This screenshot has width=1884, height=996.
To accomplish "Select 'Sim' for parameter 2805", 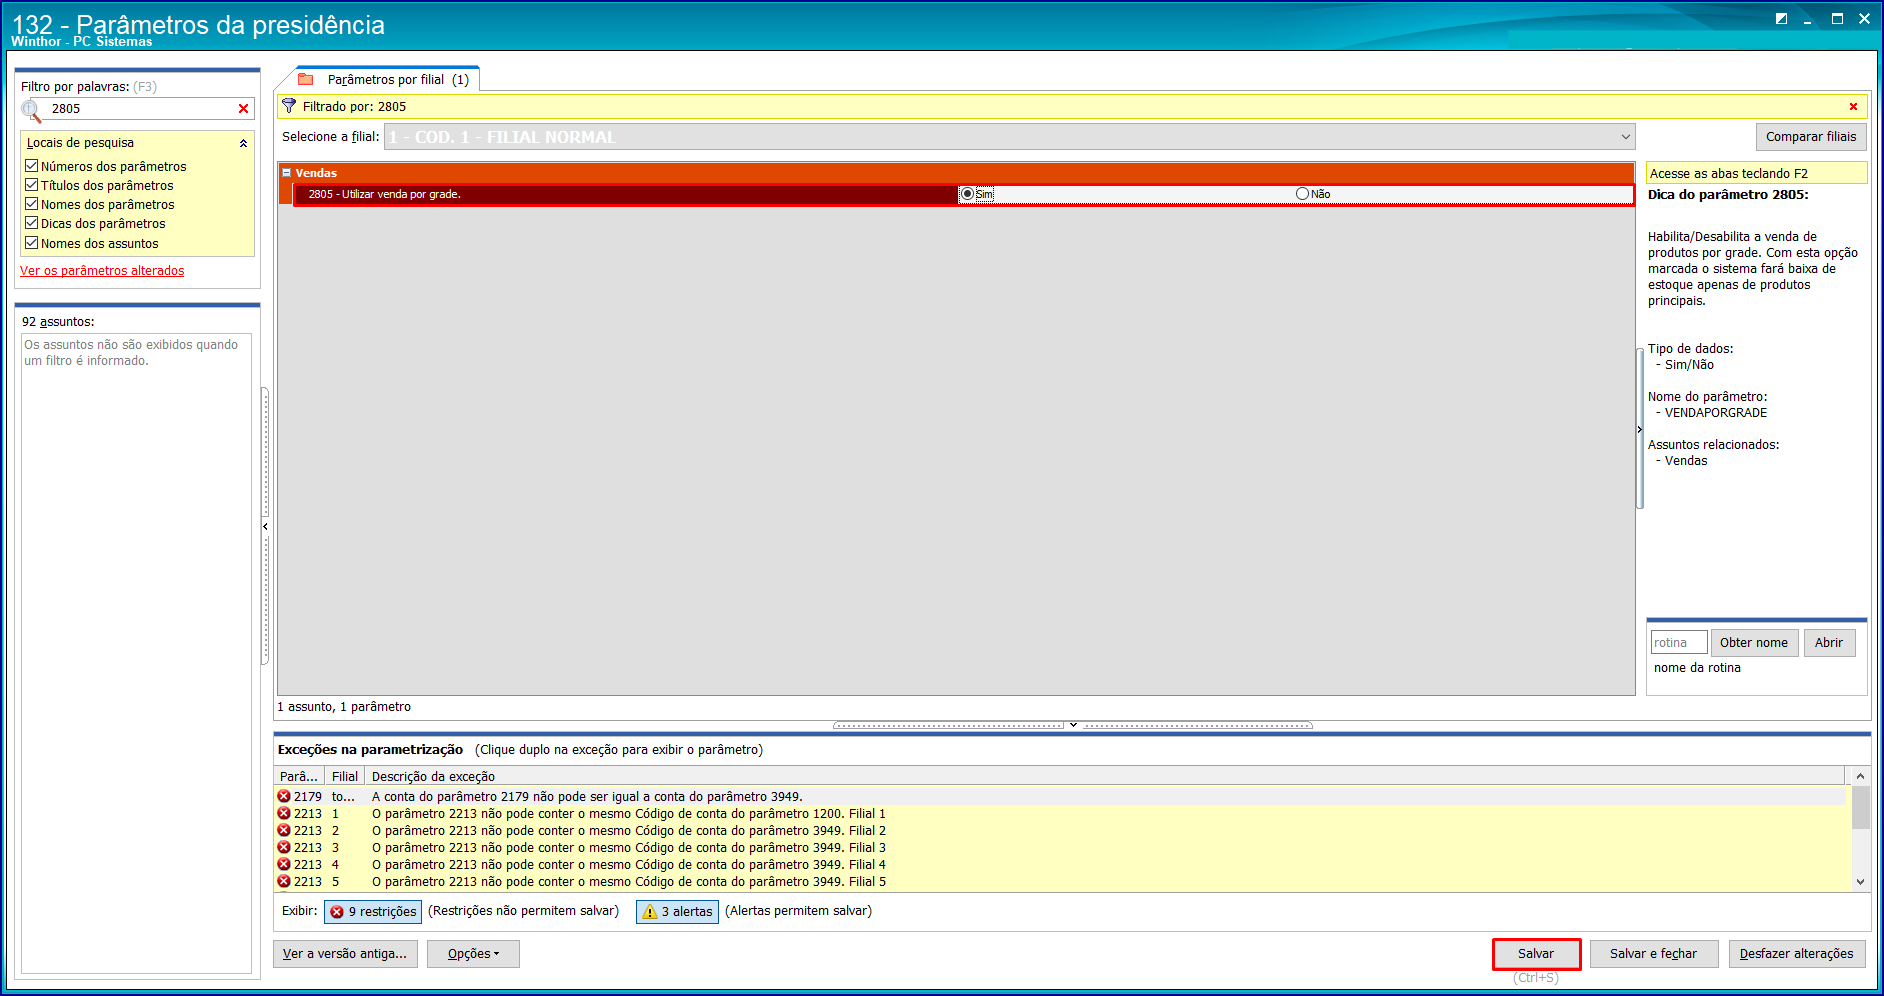I will (x=967, y=194).
